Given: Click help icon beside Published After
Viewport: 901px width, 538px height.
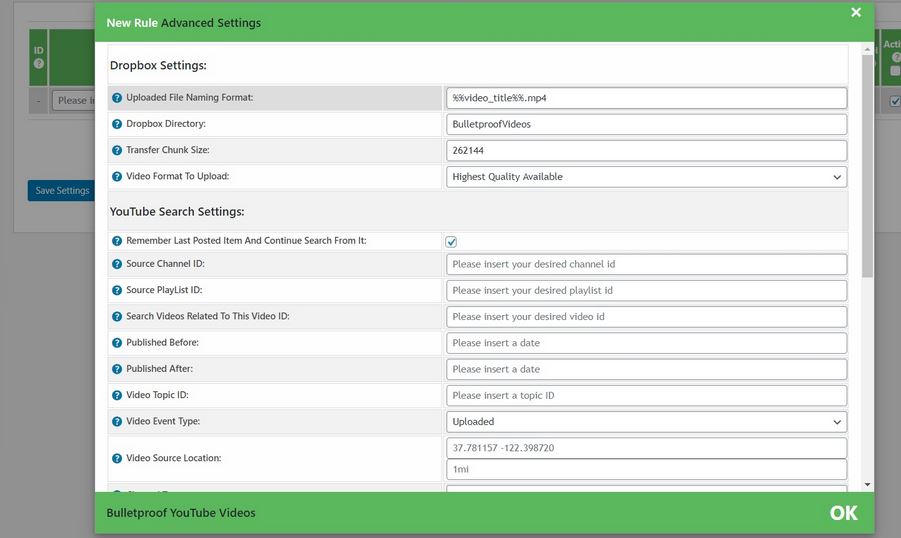Looking at the screenshot, I should [x=117, y=369].
